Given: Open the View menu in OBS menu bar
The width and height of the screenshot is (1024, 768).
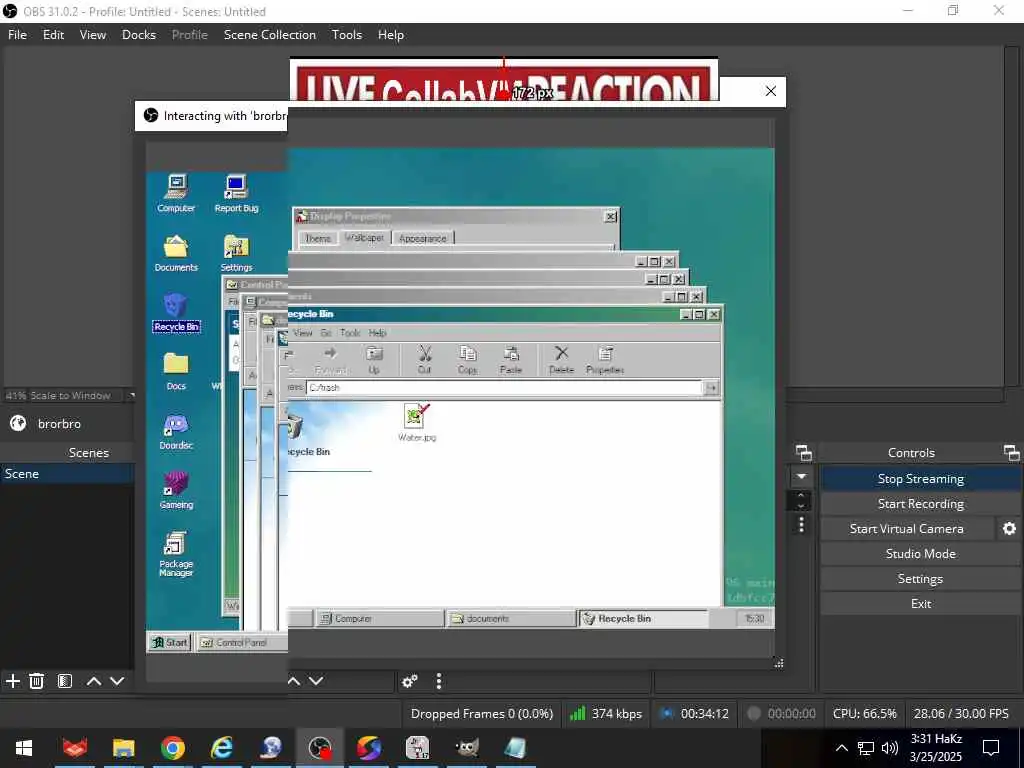Looking at the screenshot, I should click(x=93, y=35).
